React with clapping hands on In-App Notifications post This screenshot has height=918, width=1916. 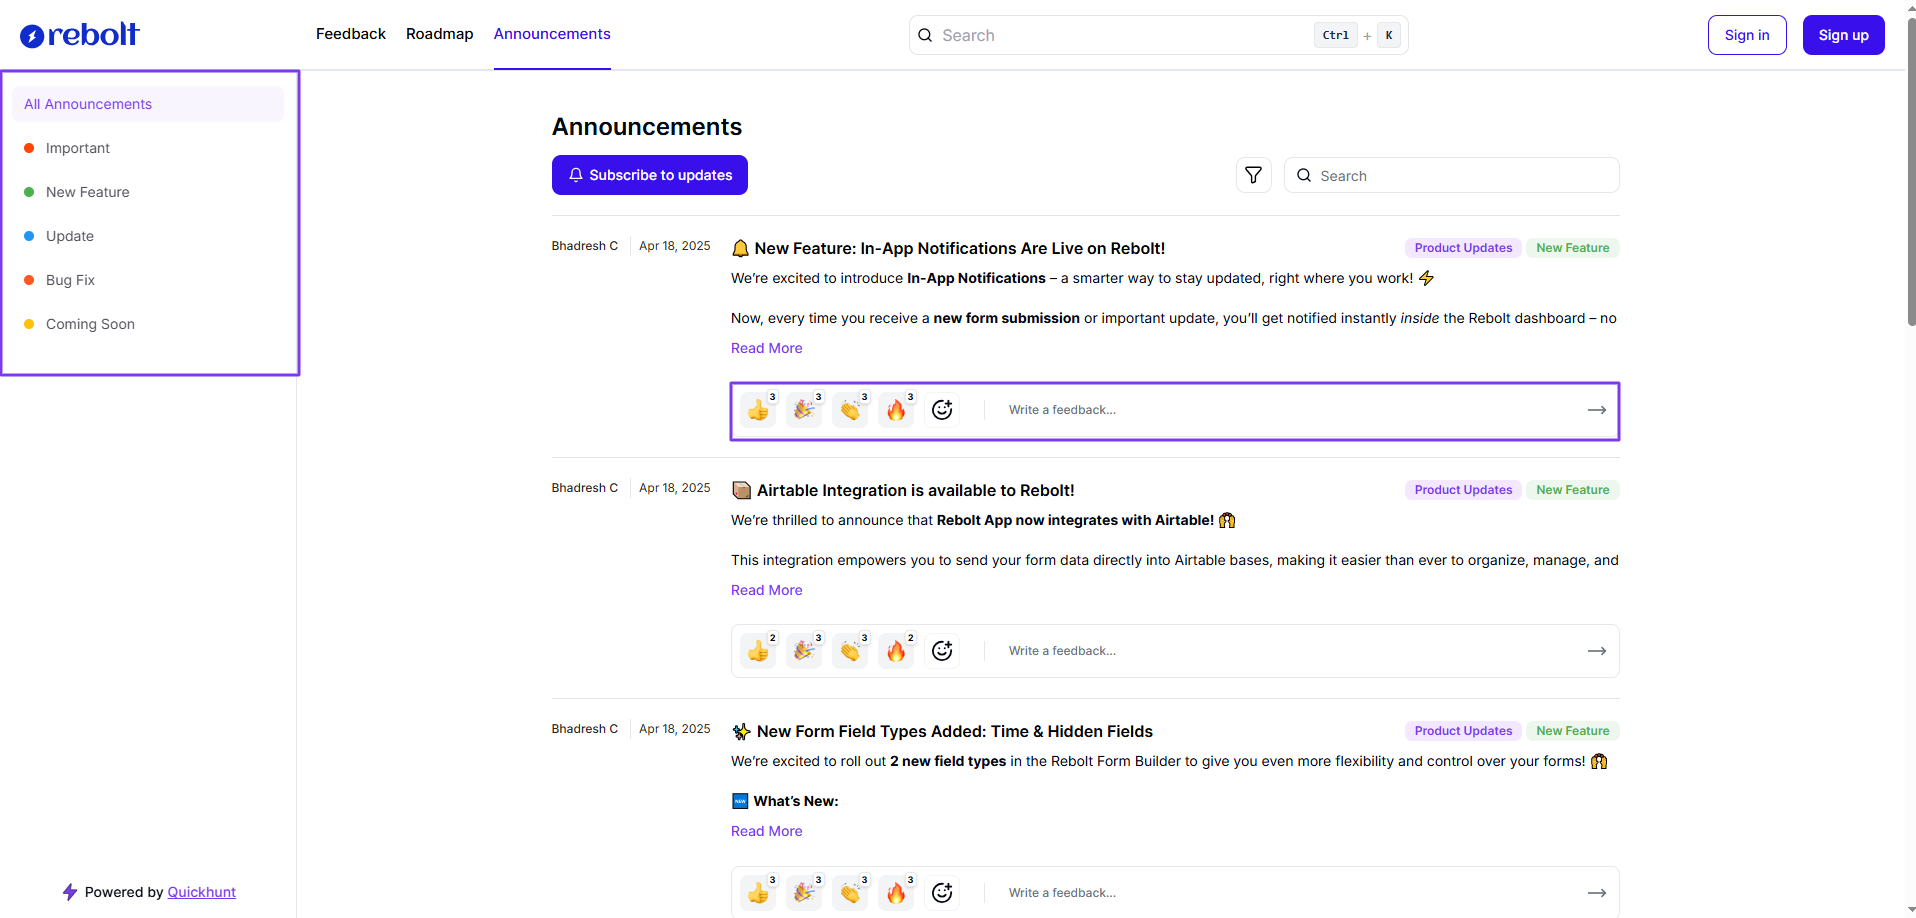(851, 409)
